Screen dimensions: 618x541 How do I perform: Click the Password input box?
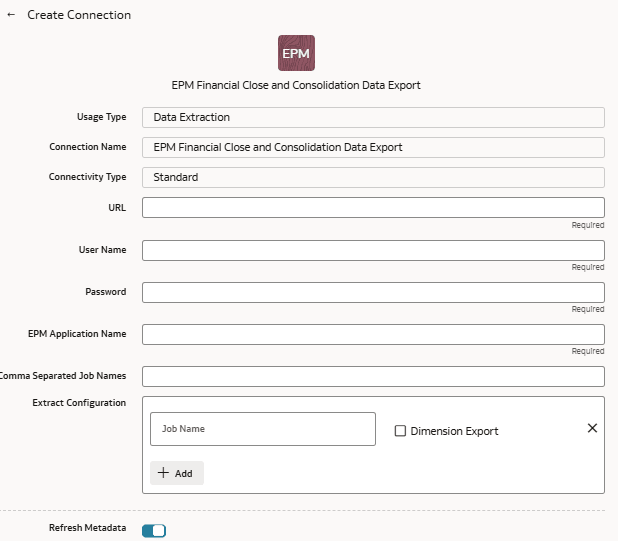click(x=373, y=292)
